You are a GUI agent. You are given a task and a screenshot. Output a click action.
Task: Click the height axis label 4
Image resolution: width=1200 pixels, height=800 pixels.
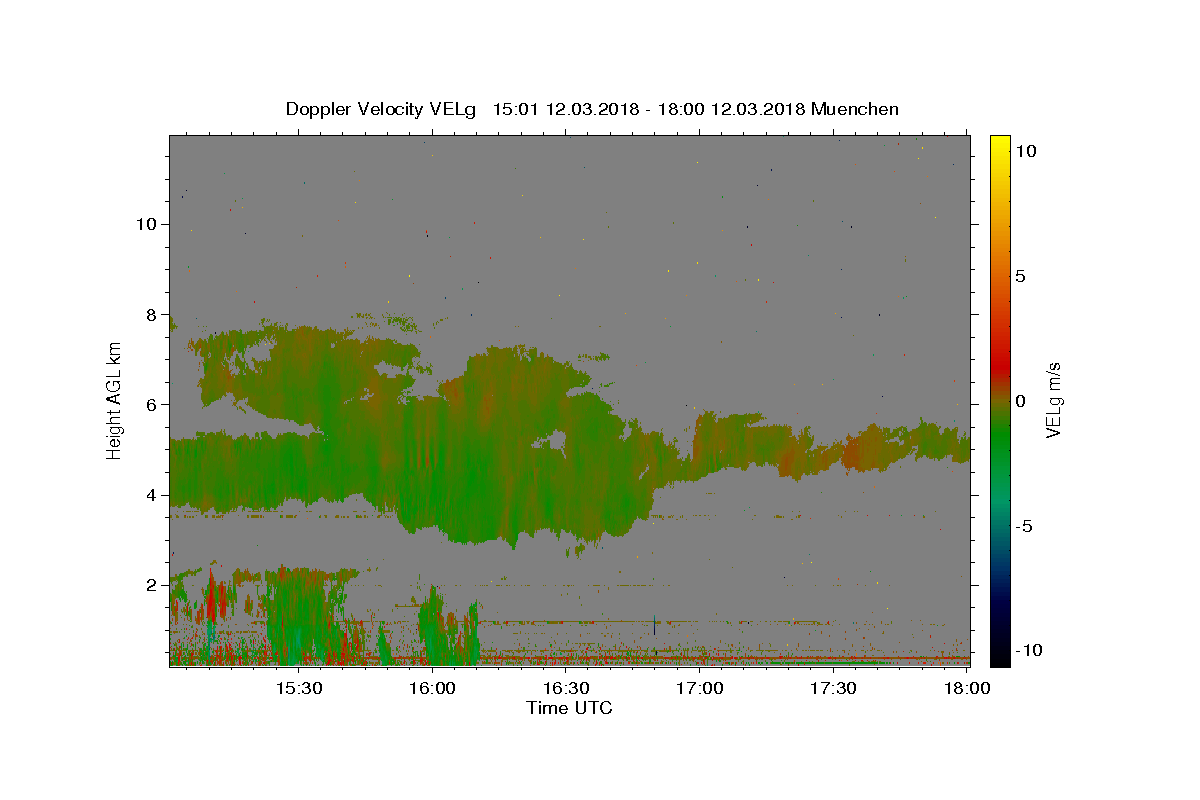(152, 495)
